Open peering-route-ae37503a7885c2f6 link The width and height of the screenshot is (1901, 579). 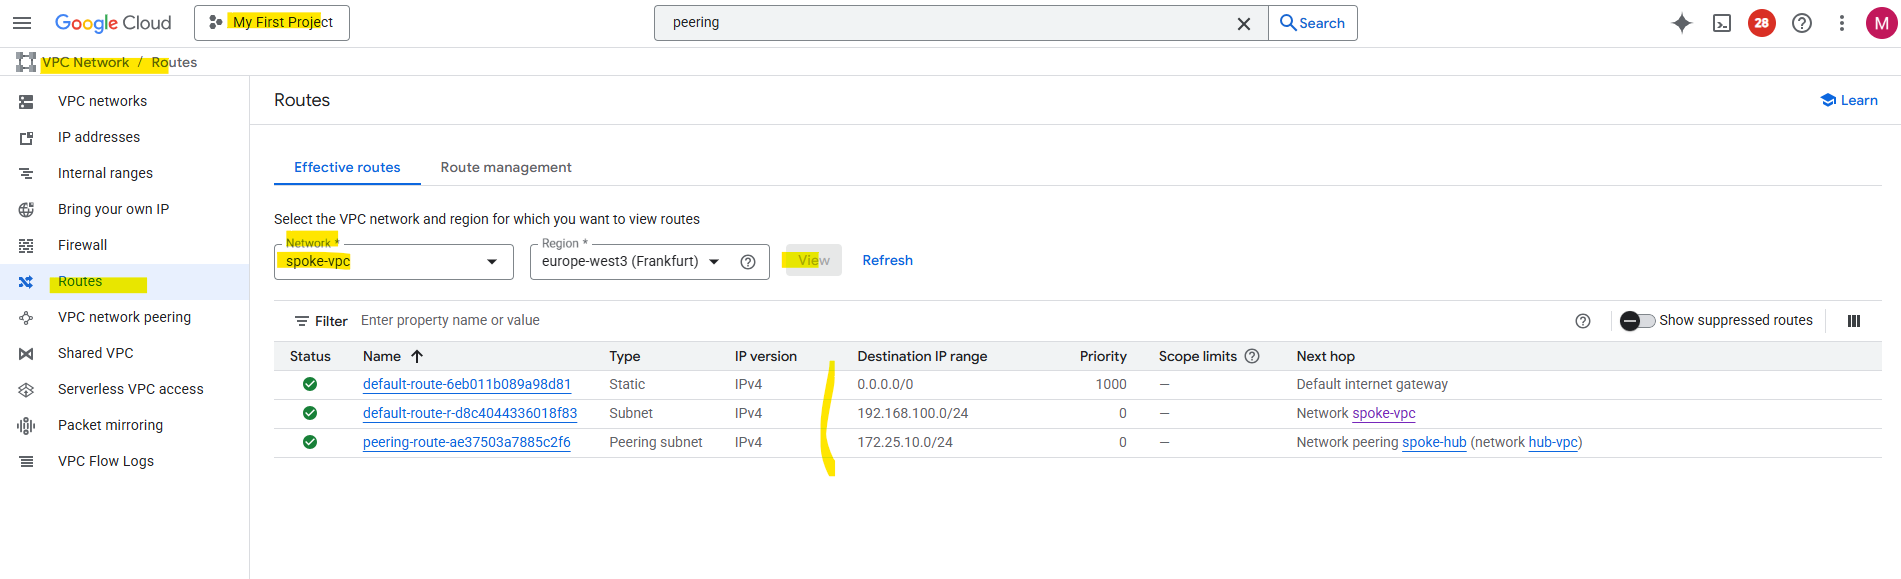[x=466, y=442]
